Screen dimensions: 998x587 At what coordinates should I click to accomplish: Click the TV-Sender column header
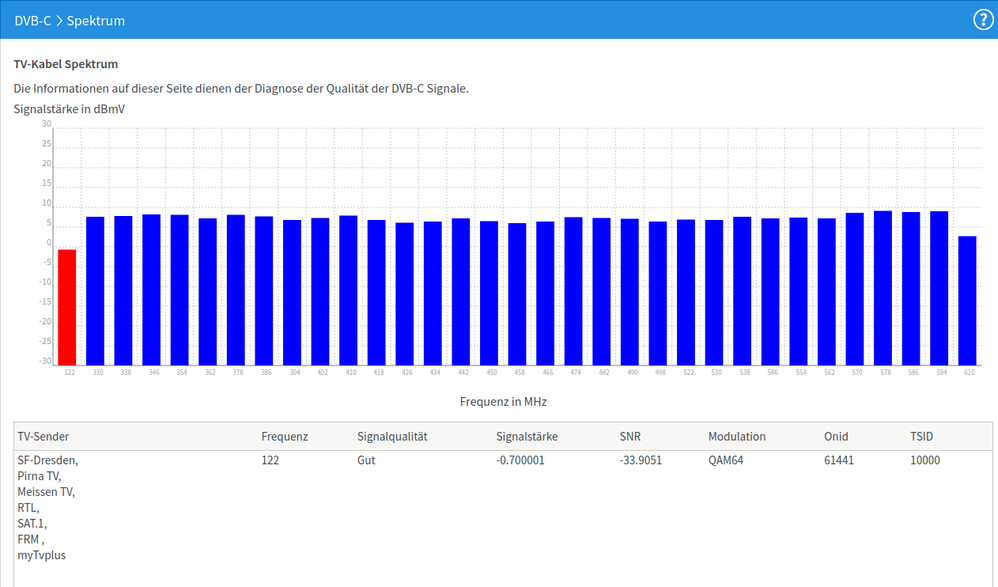coord(43,437)
